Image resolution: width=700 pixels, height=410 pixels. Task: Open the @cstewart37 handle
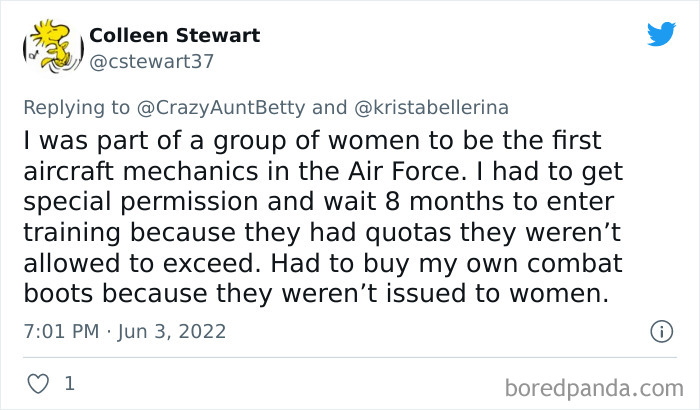(152, 61)
